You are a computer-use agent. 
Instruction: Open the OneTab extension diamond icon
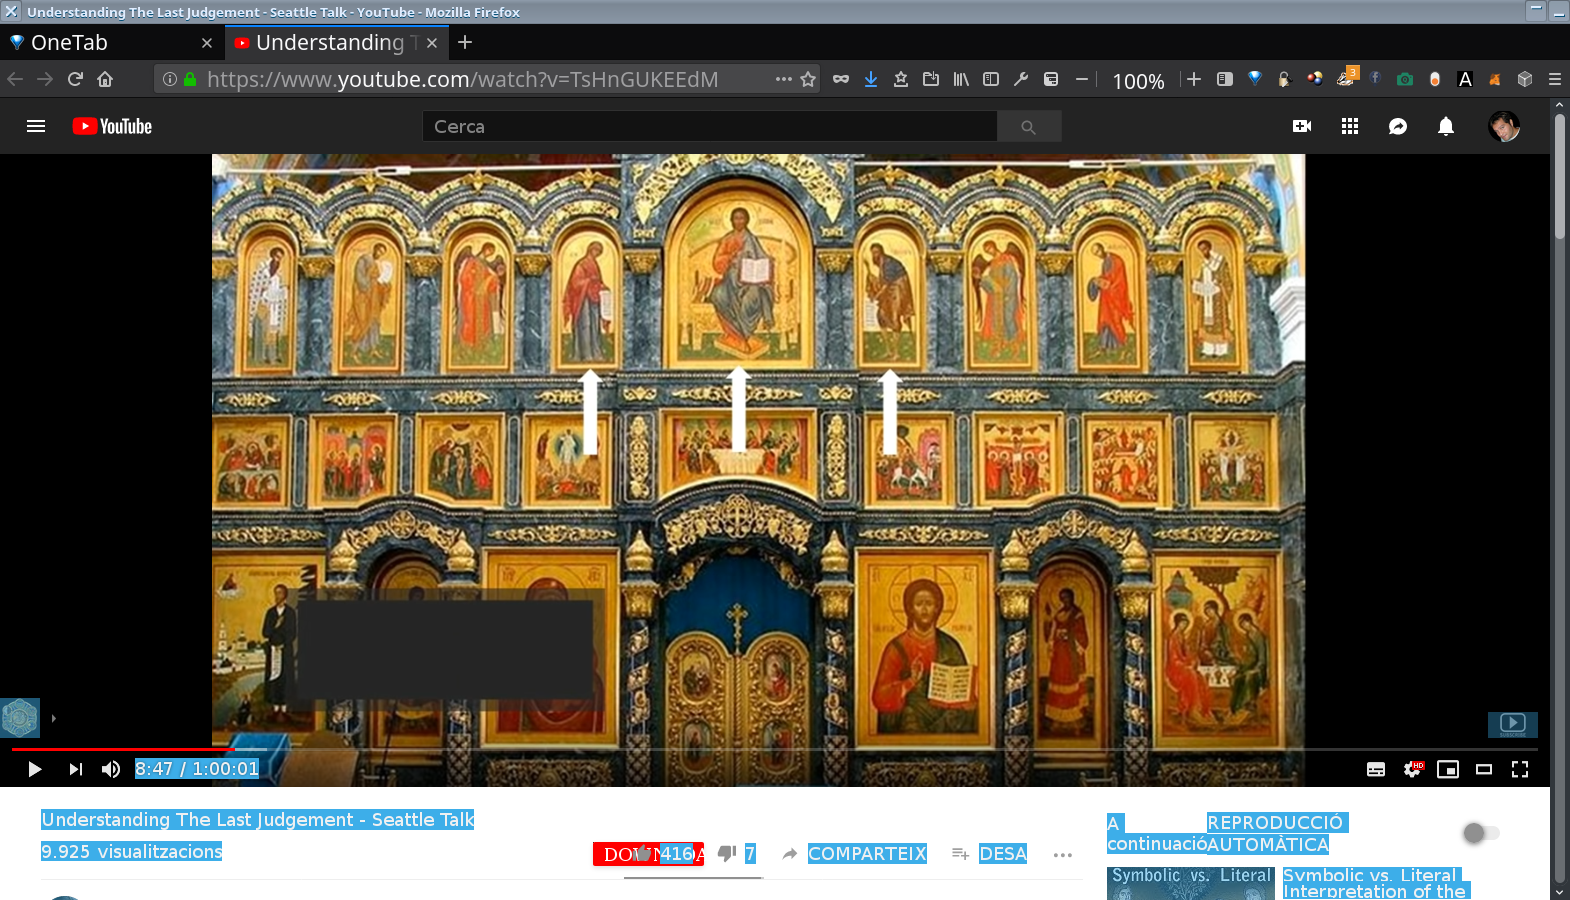click(x=1255, y=79)
